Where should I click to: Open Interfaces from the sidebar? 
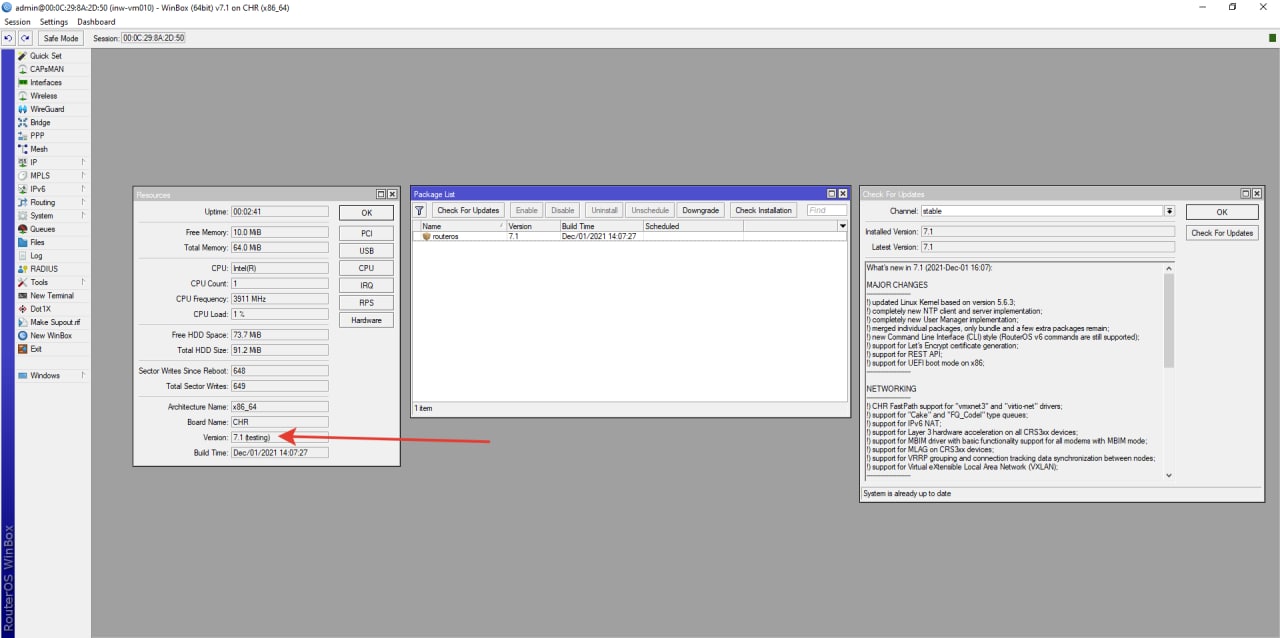pyautogui.click(x=46, y=83)
